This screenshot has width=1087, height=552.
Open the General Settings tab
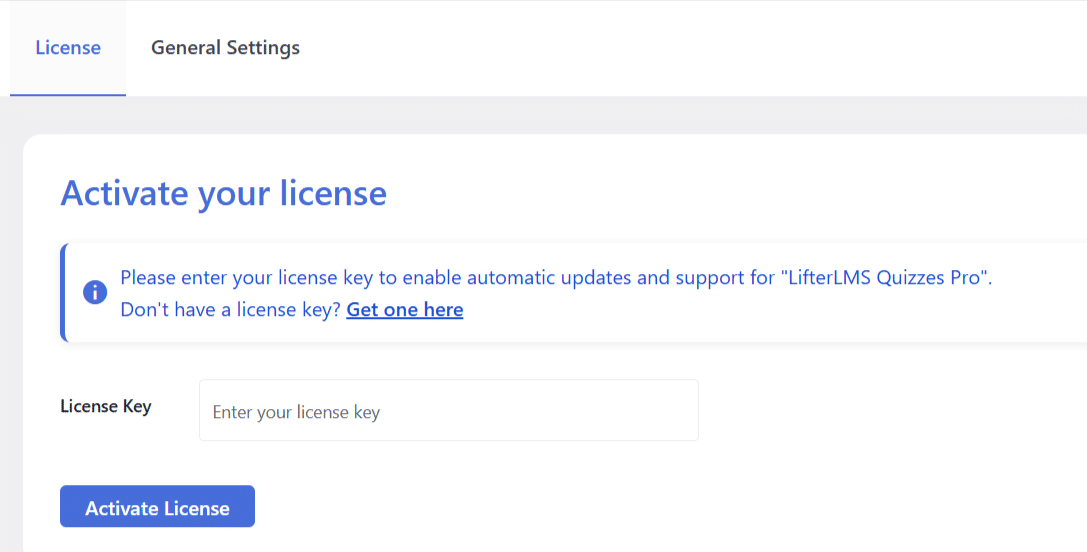point(225,48)
